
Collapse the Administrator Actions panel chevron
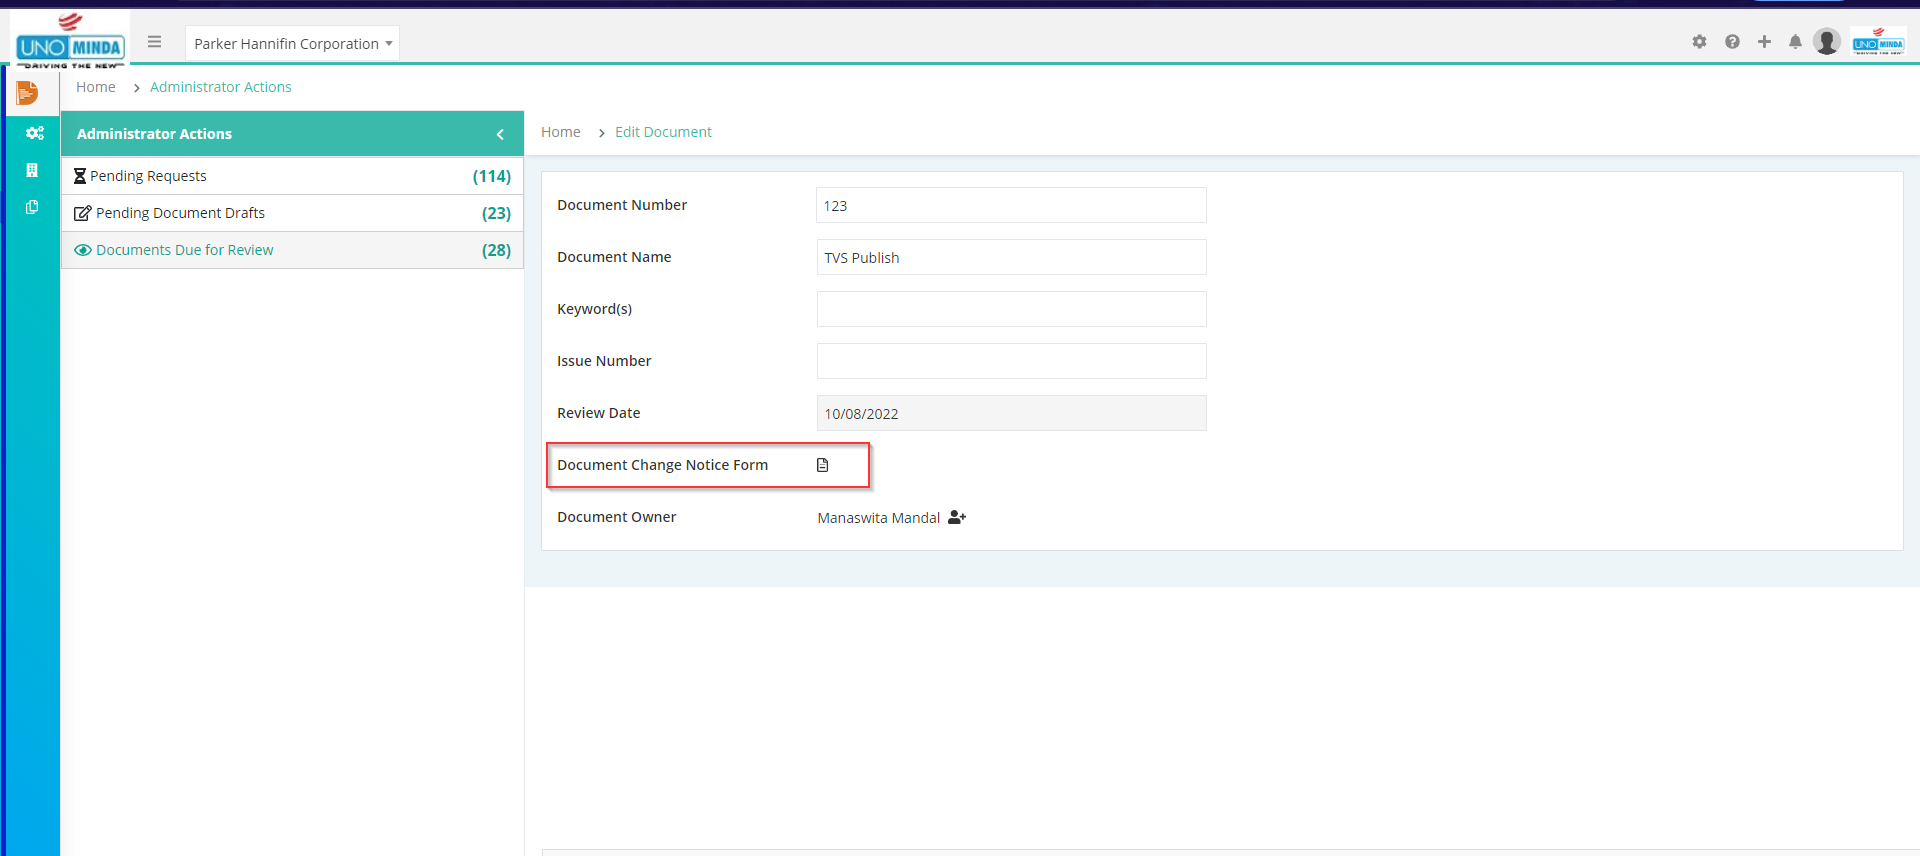500,134
